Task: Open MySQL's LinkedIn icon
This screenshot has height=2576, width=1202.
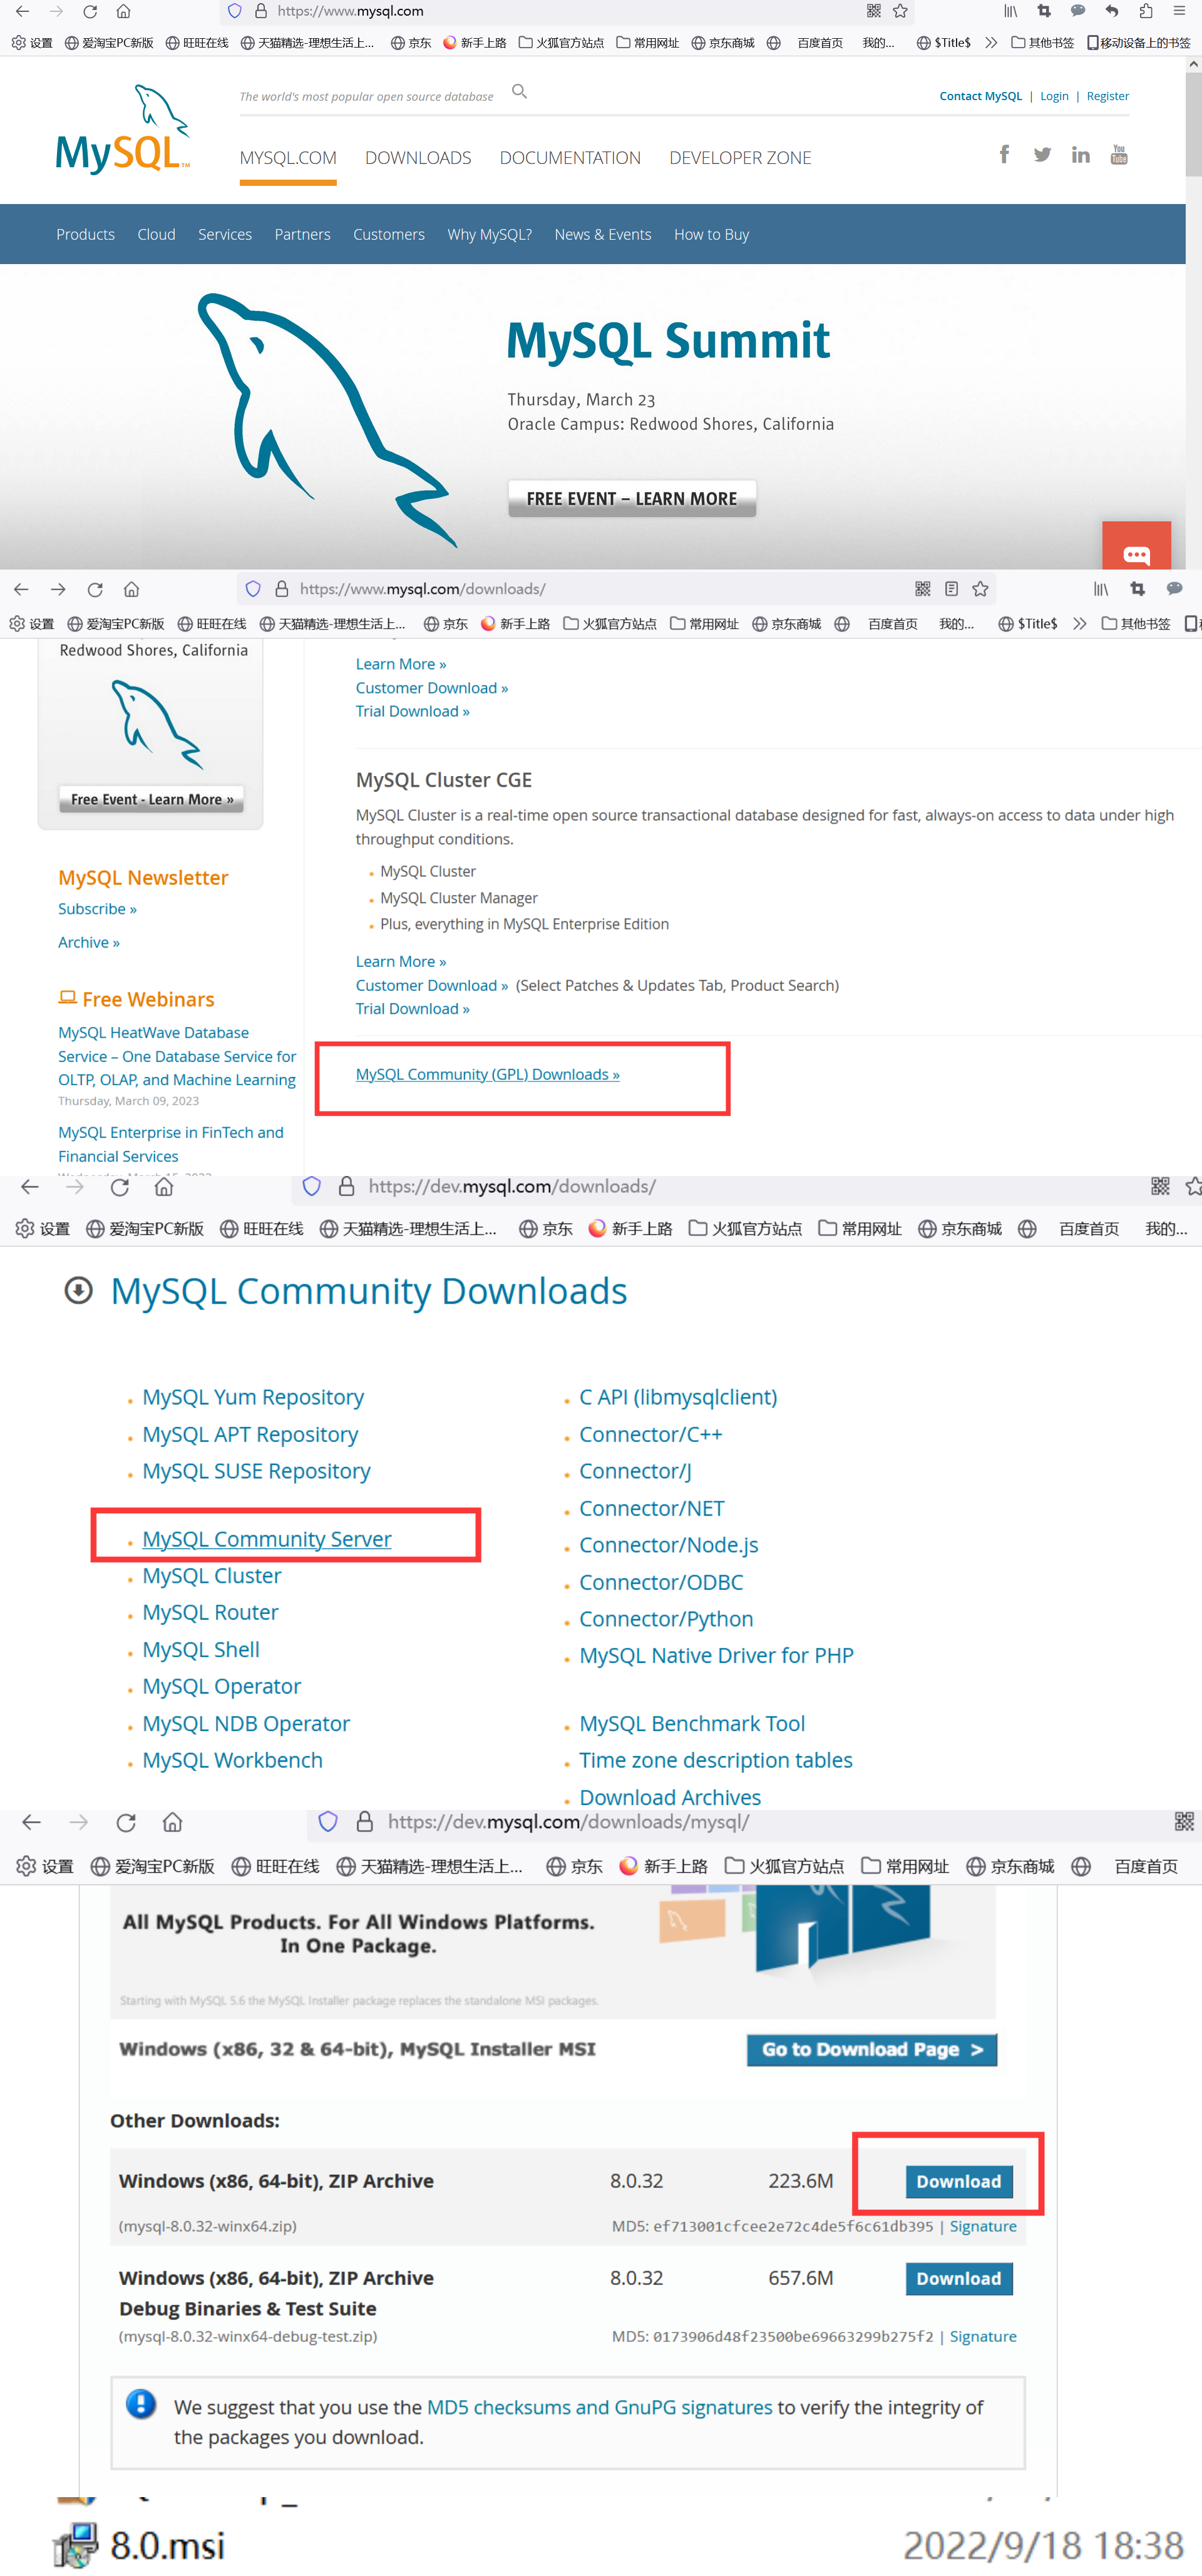Action: [1080, 154]
